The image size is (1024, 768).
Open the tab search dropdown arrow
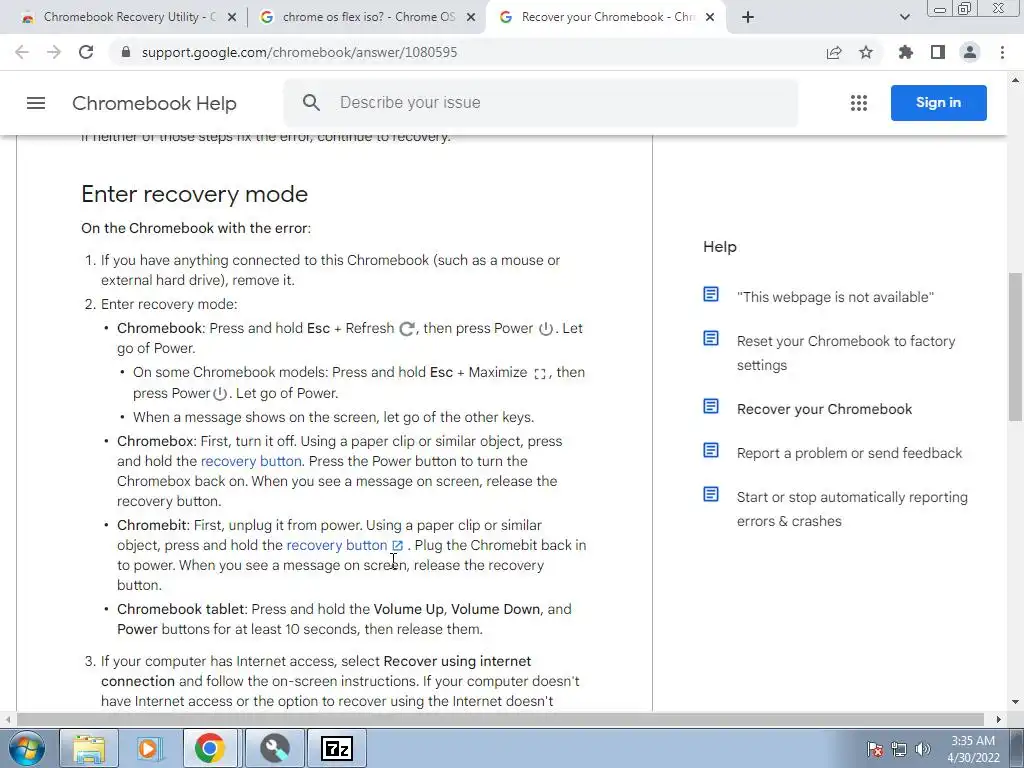[904, 18]
